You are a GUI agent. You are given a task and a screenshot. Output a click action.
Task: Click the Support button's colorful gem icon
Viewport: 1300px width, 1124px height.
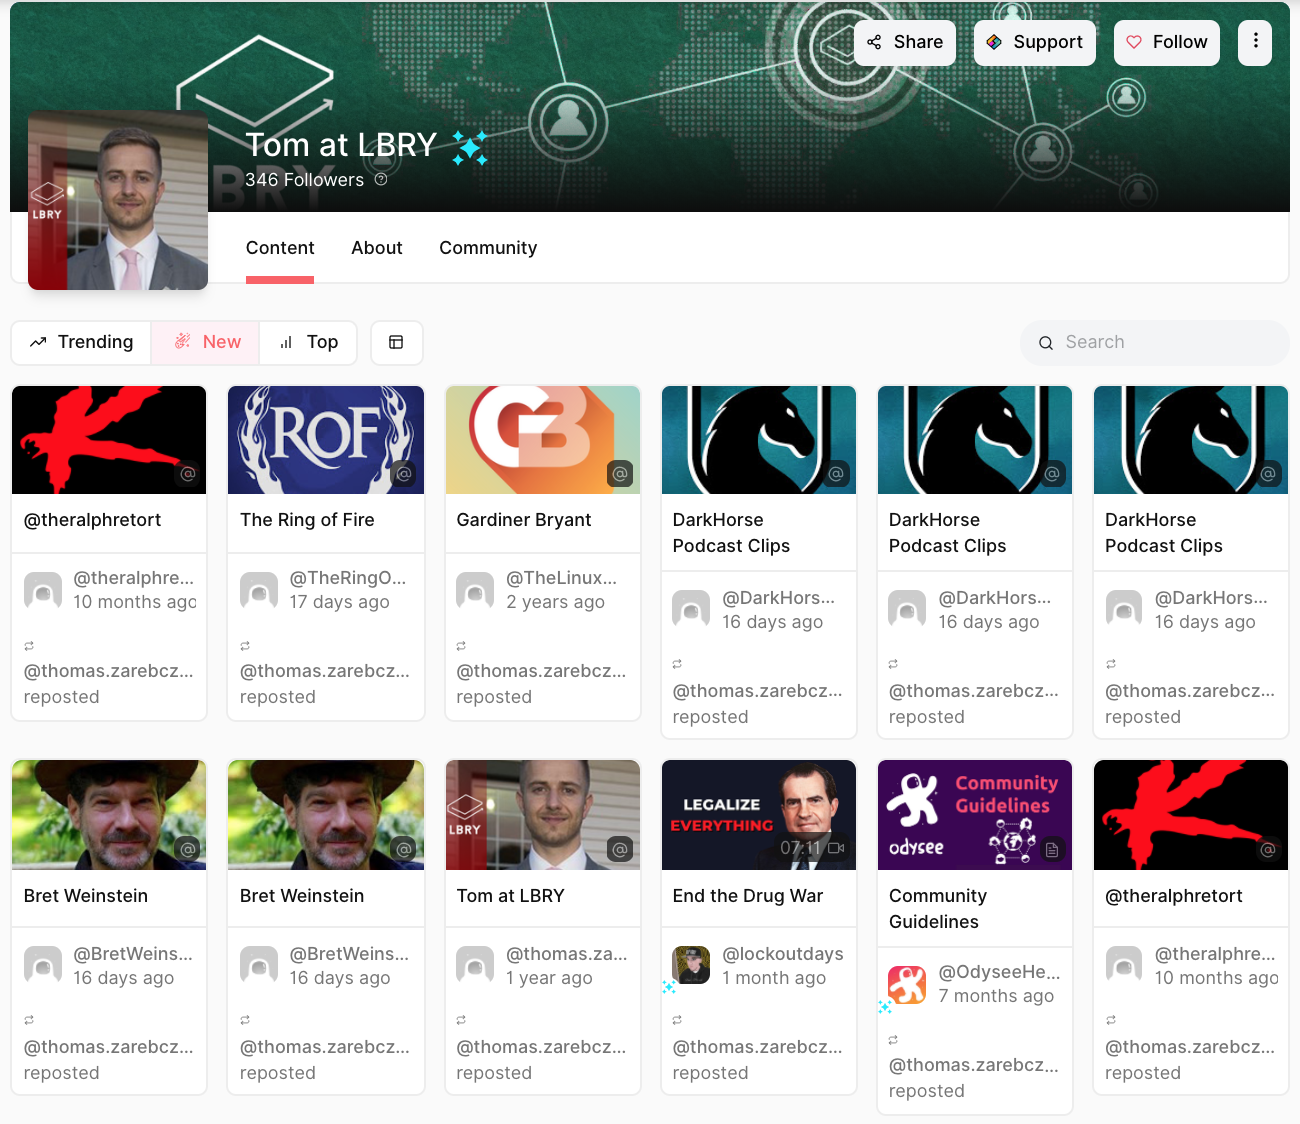click(x=994, y=42)
